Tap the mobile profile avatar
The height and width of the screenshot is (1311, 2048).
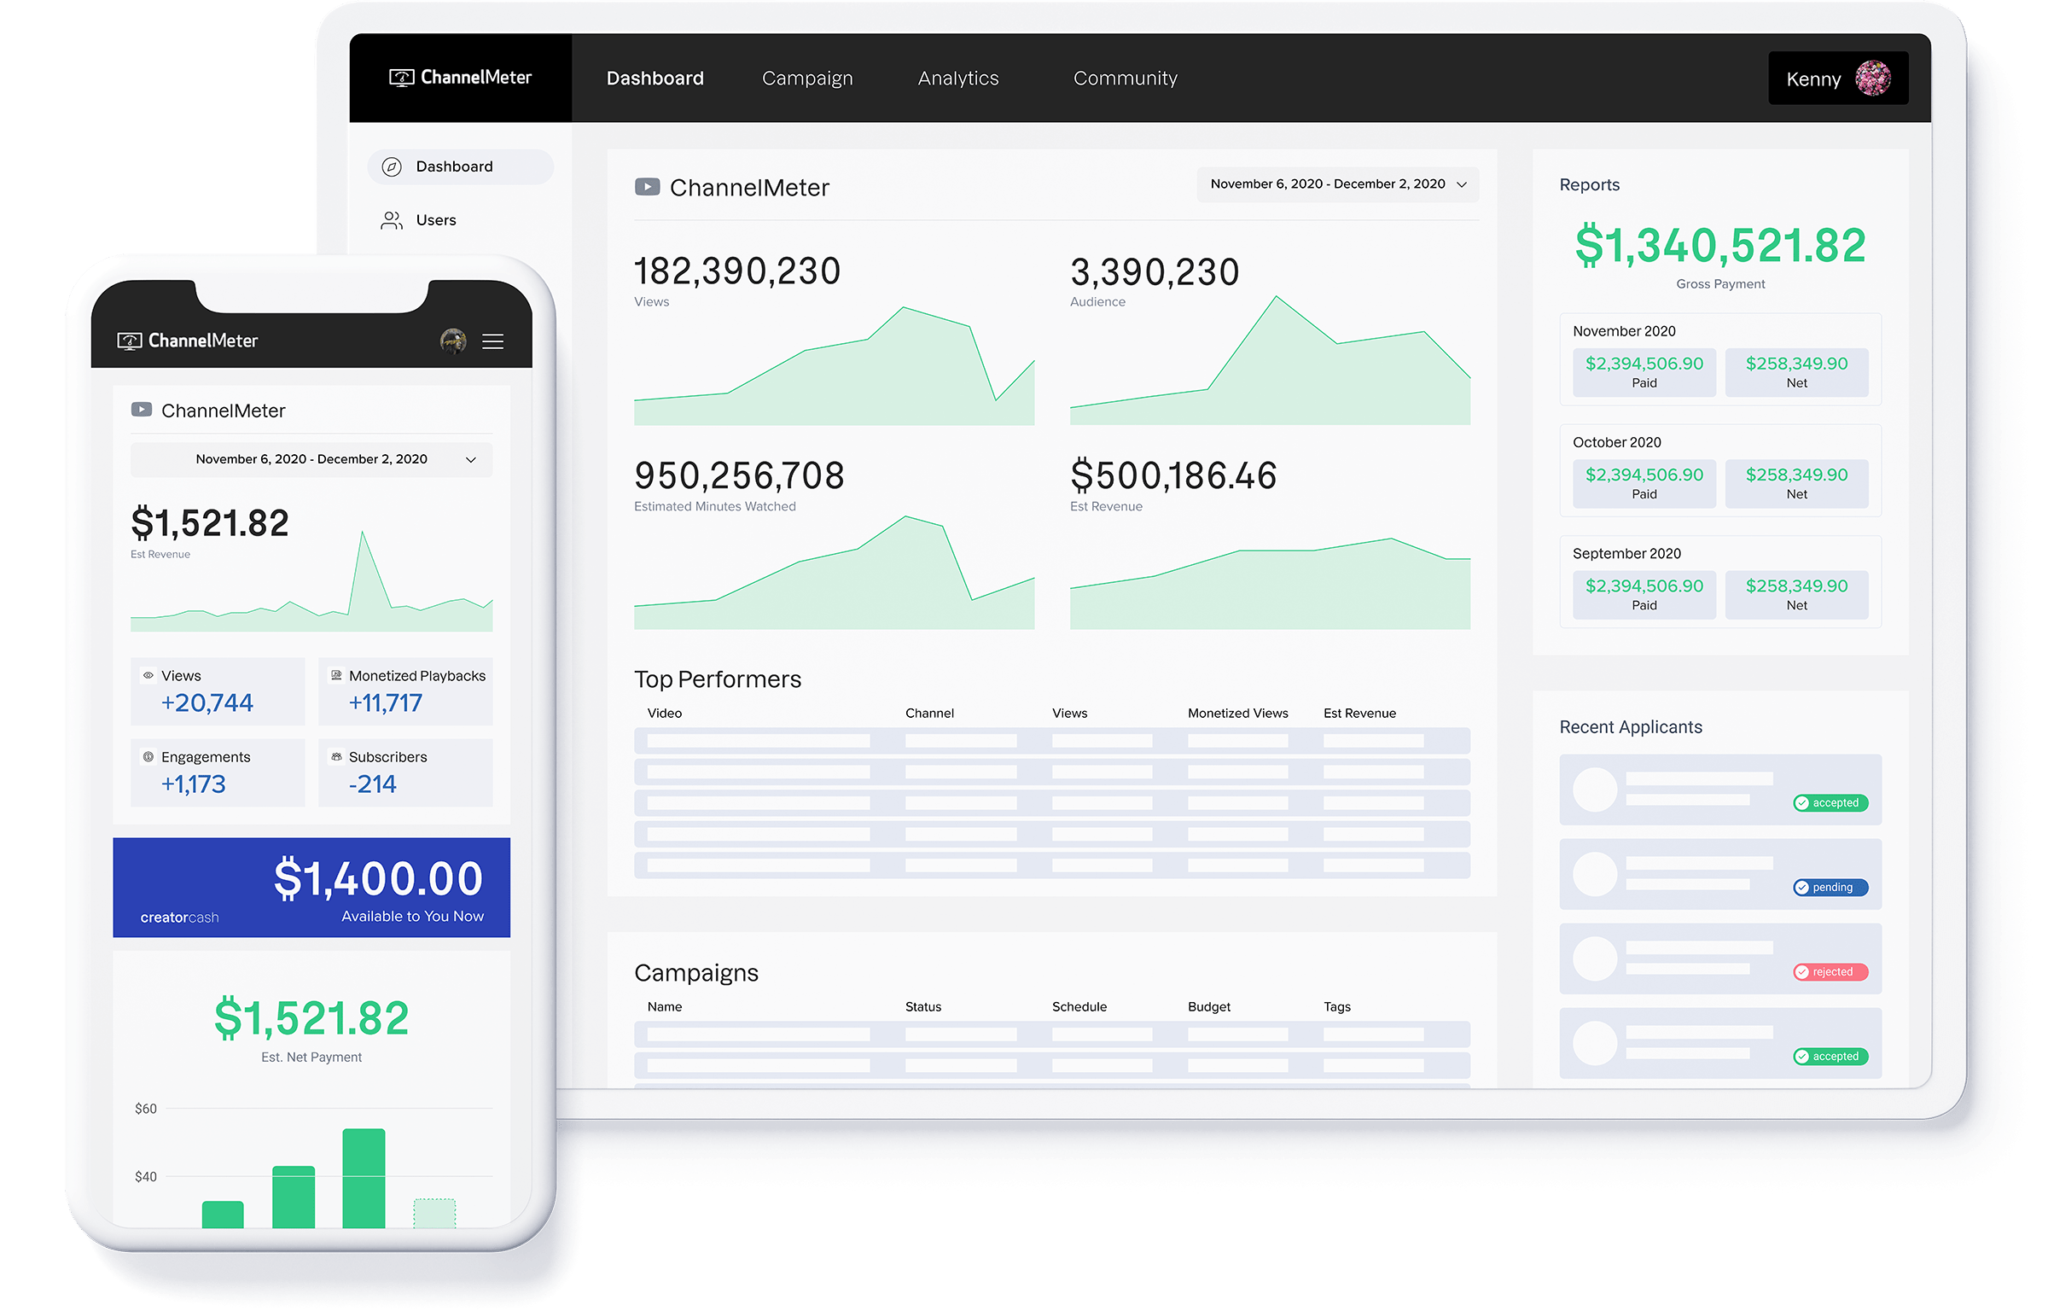coord(453,341)
